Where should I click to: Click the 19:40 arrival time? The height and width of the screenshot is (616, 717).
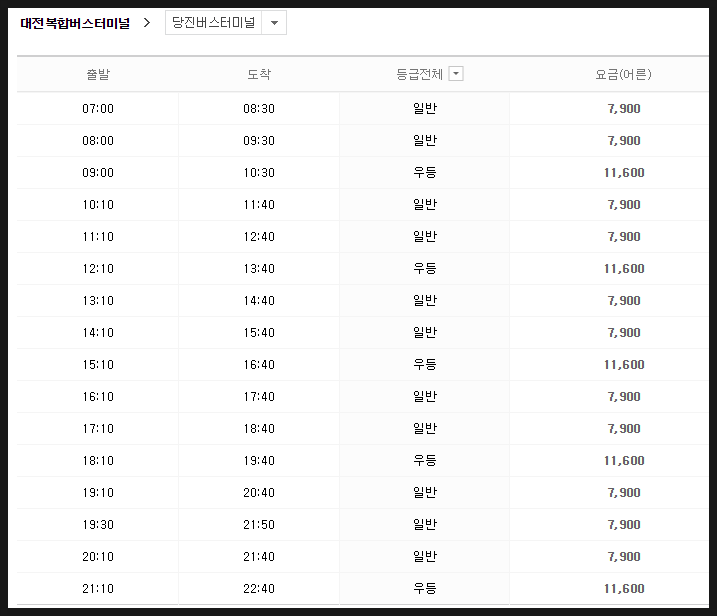coord(259,461)
